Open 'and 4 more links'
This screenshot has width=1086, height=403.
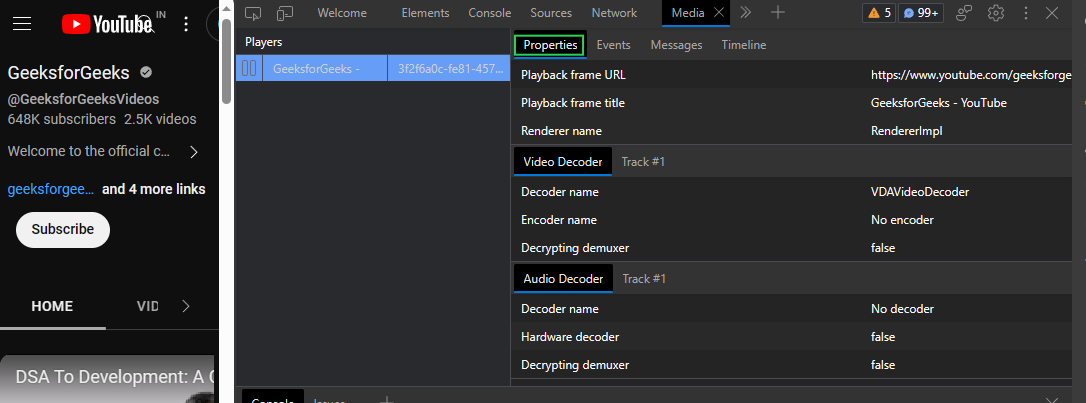(154, 189)
